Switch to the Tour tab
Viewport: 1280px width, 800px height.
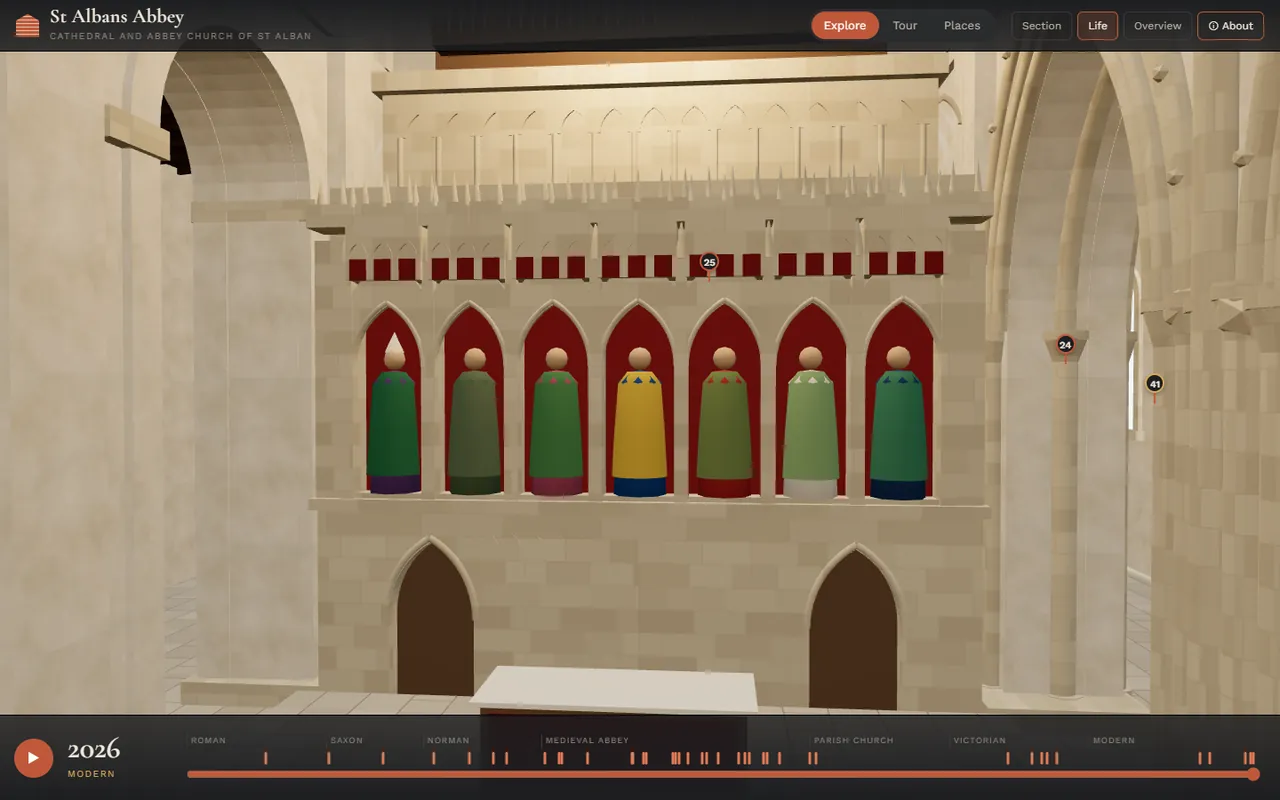(905, 26)
